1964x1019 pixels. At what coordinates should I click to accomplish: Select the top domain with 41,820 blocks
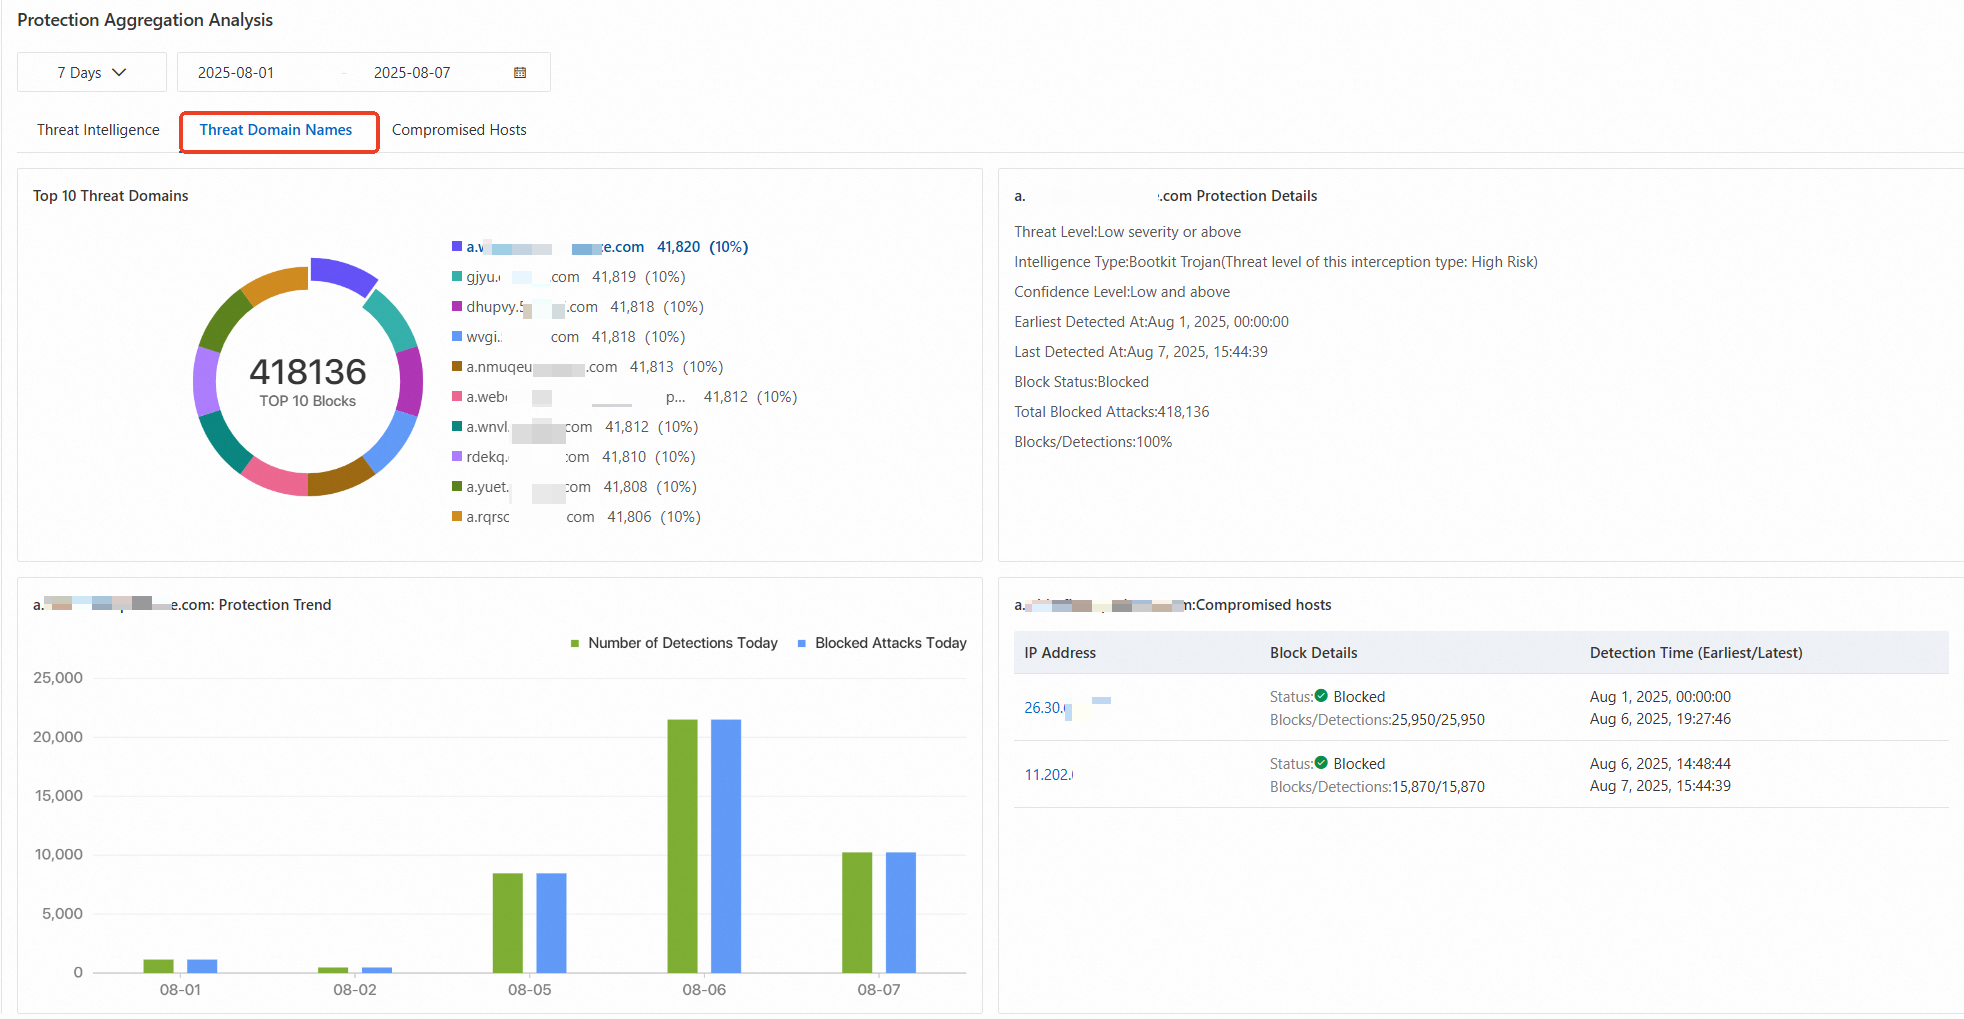click(x=600, y=247)
